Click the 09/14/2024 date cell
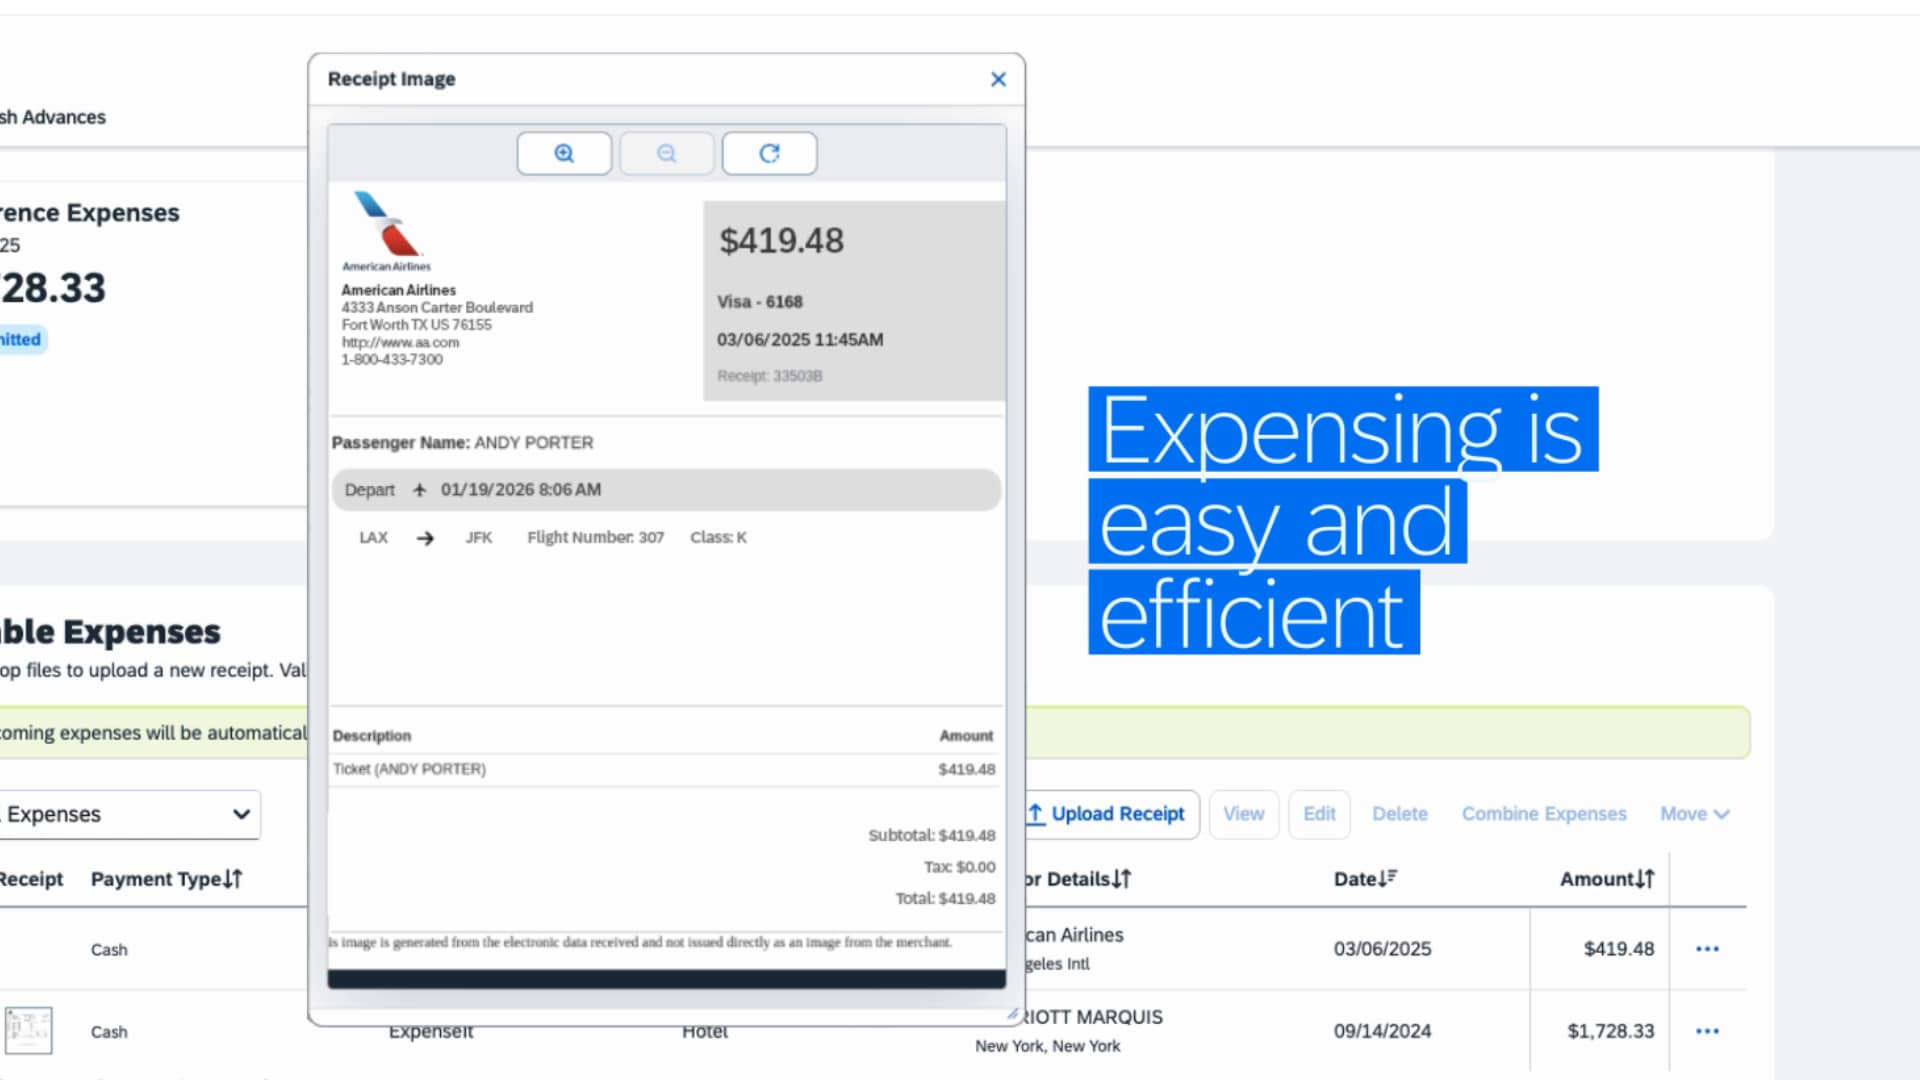This screenshot has height=1080, width=1920. pos(1382,1031)
